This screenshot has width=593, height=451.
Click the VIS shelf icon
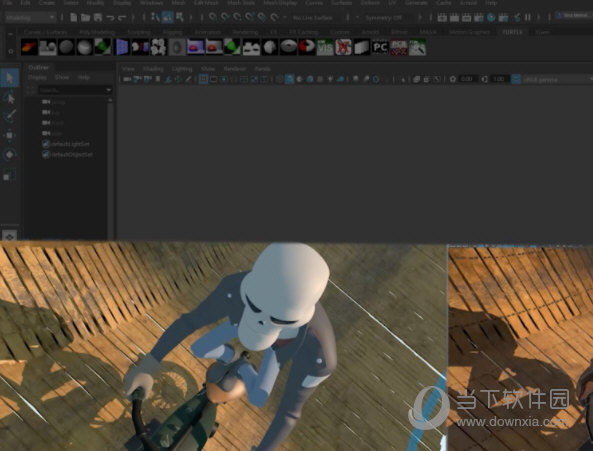pyautogui.click(x=325, y=47)
